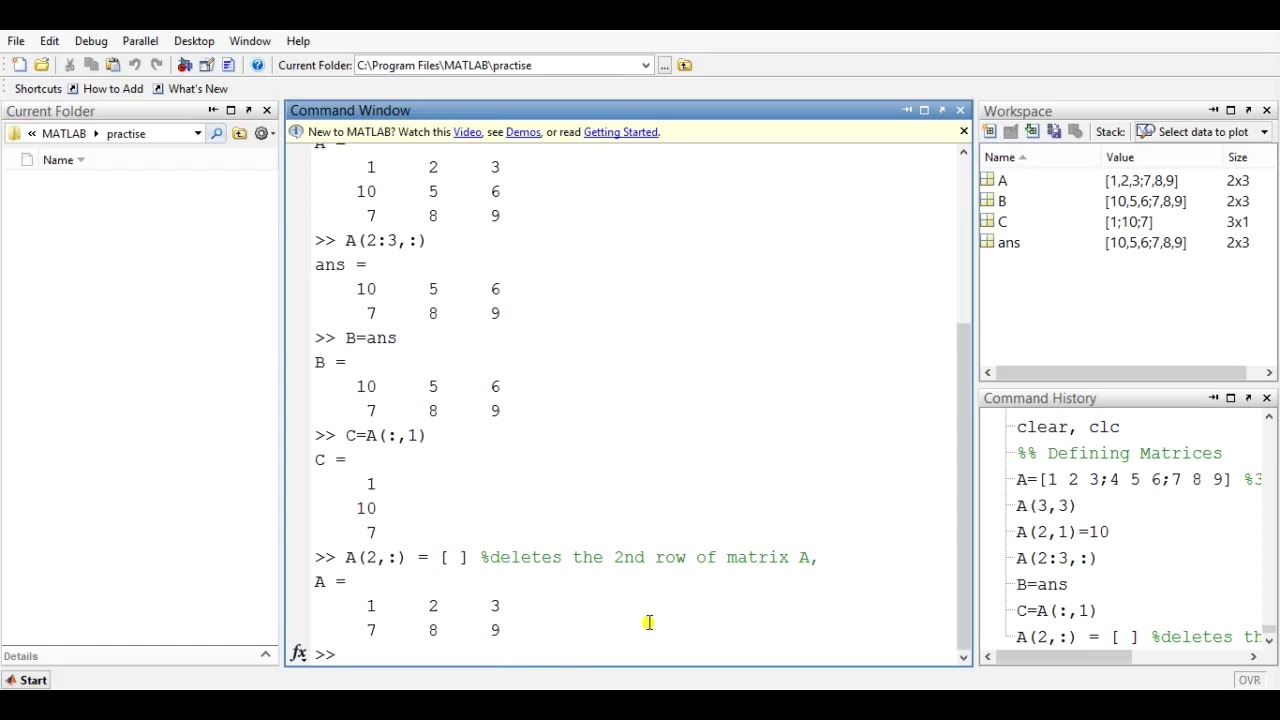Click the Open file folder icon
The image size is (1280, 720).
[41, 65]
